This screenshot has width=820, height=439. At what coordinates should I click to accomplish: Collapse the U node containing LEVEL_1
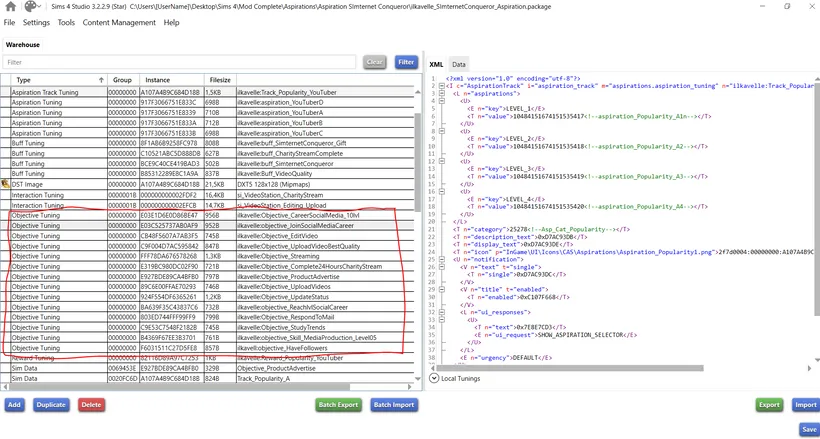coord(442,101)
